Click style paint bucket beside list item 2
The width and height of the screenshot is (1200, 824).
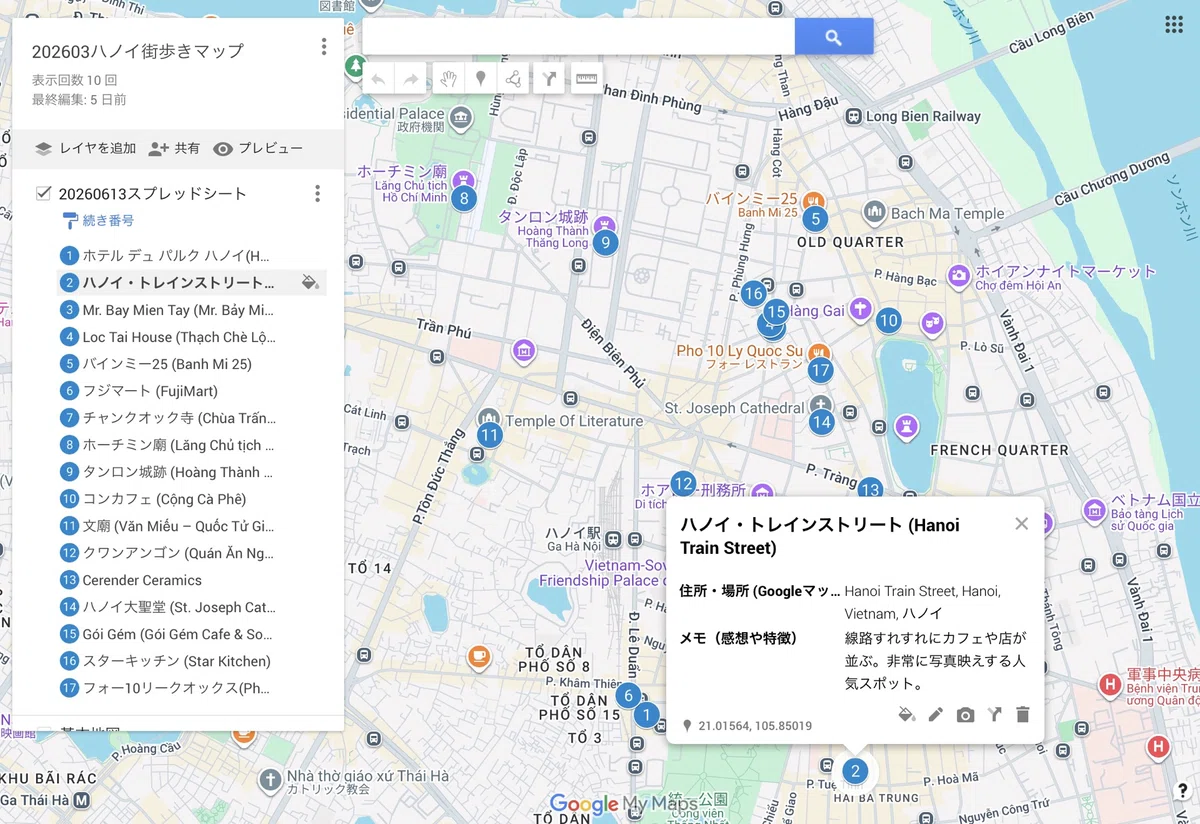(310, 283)
